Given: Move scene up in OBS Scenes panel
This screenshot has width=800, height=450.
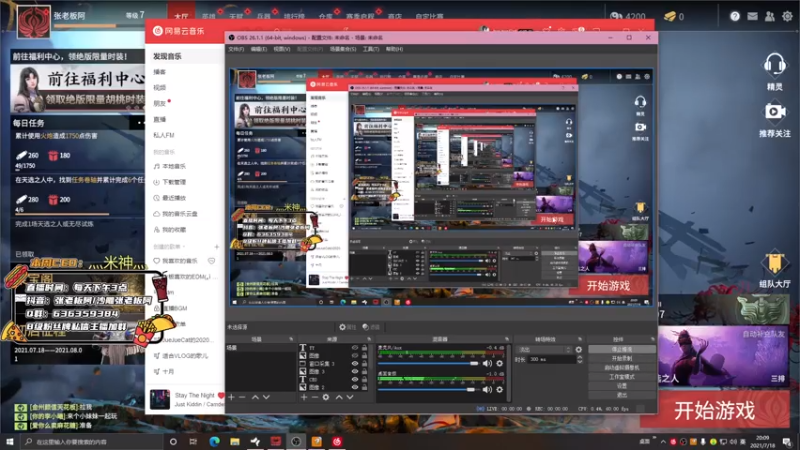Looking at the screenshot, I should coord(255,397).
